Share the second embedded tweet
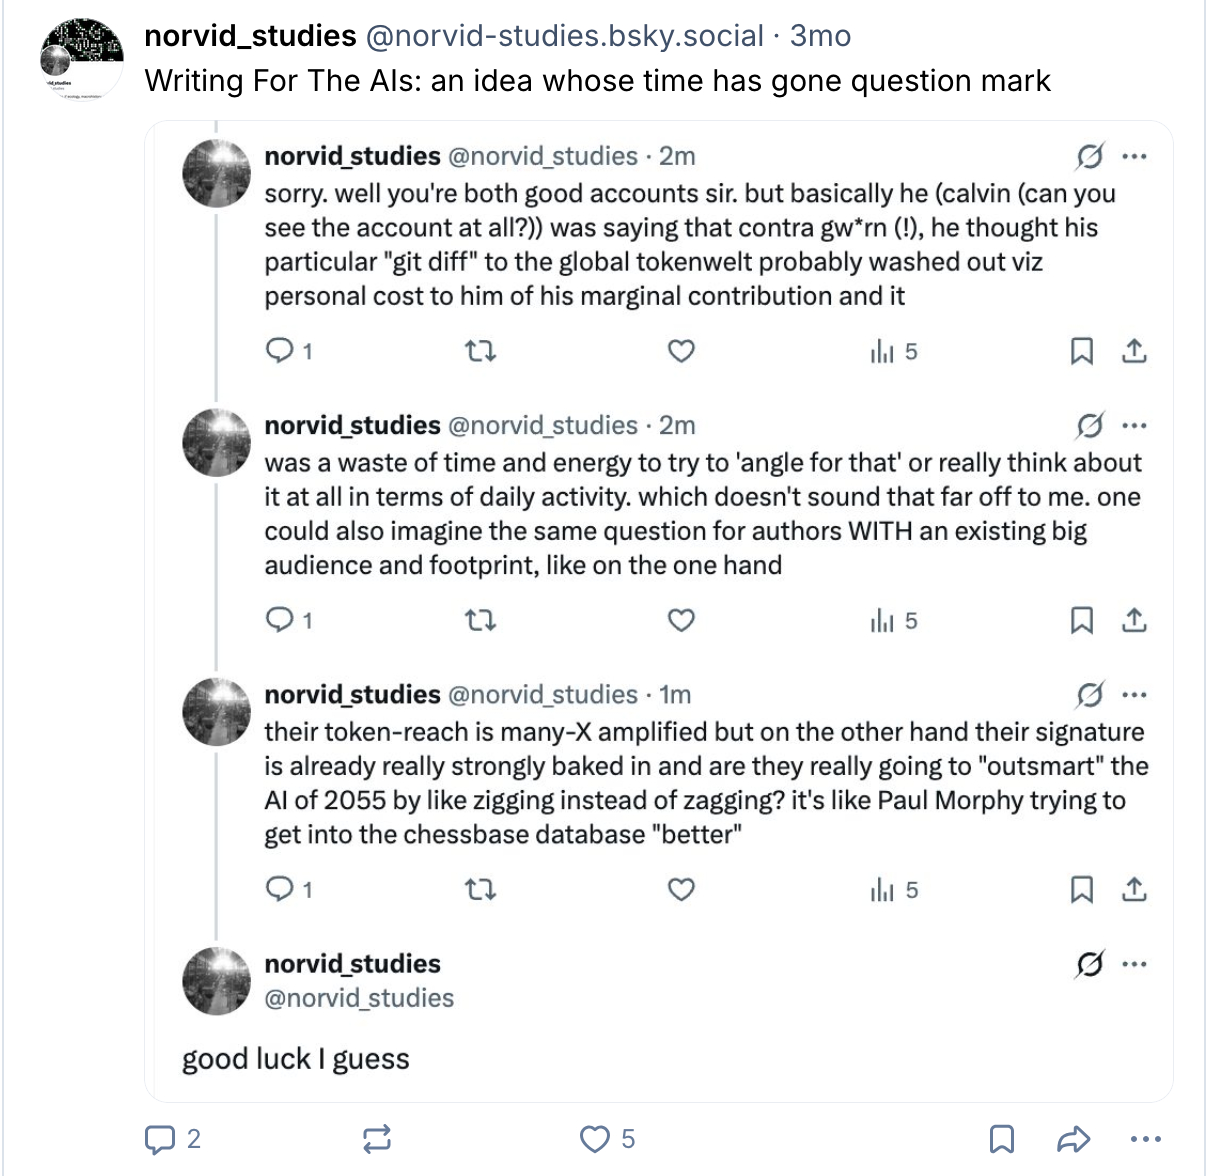The width and height of the screenshot is (1208, 1176). (1134, 621)
